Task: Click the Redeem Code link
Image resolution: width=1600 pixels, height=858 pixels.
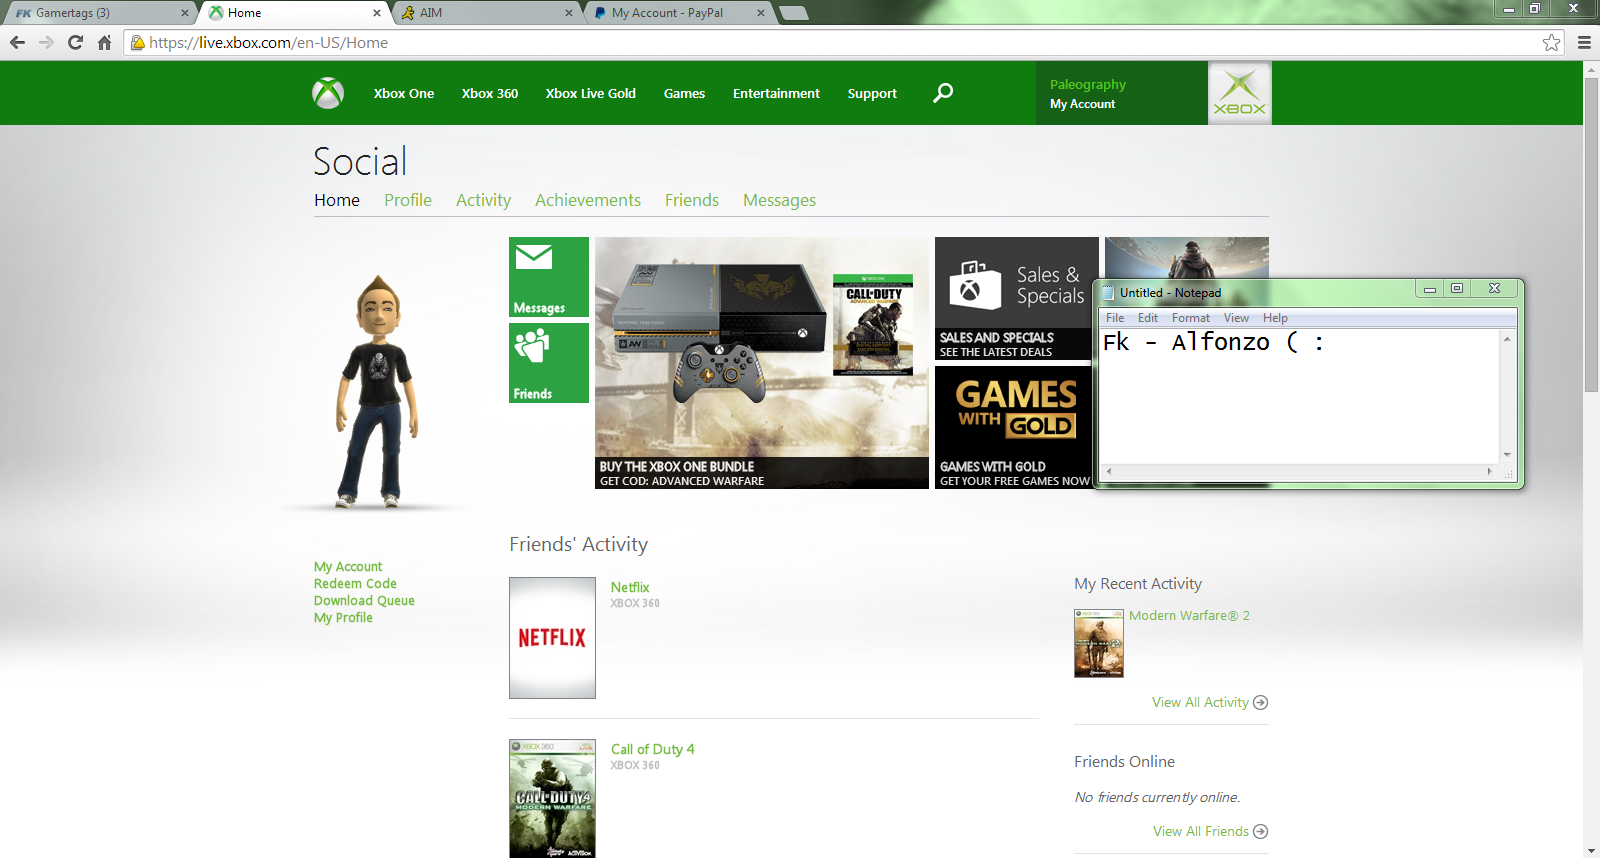Action: 355,584
